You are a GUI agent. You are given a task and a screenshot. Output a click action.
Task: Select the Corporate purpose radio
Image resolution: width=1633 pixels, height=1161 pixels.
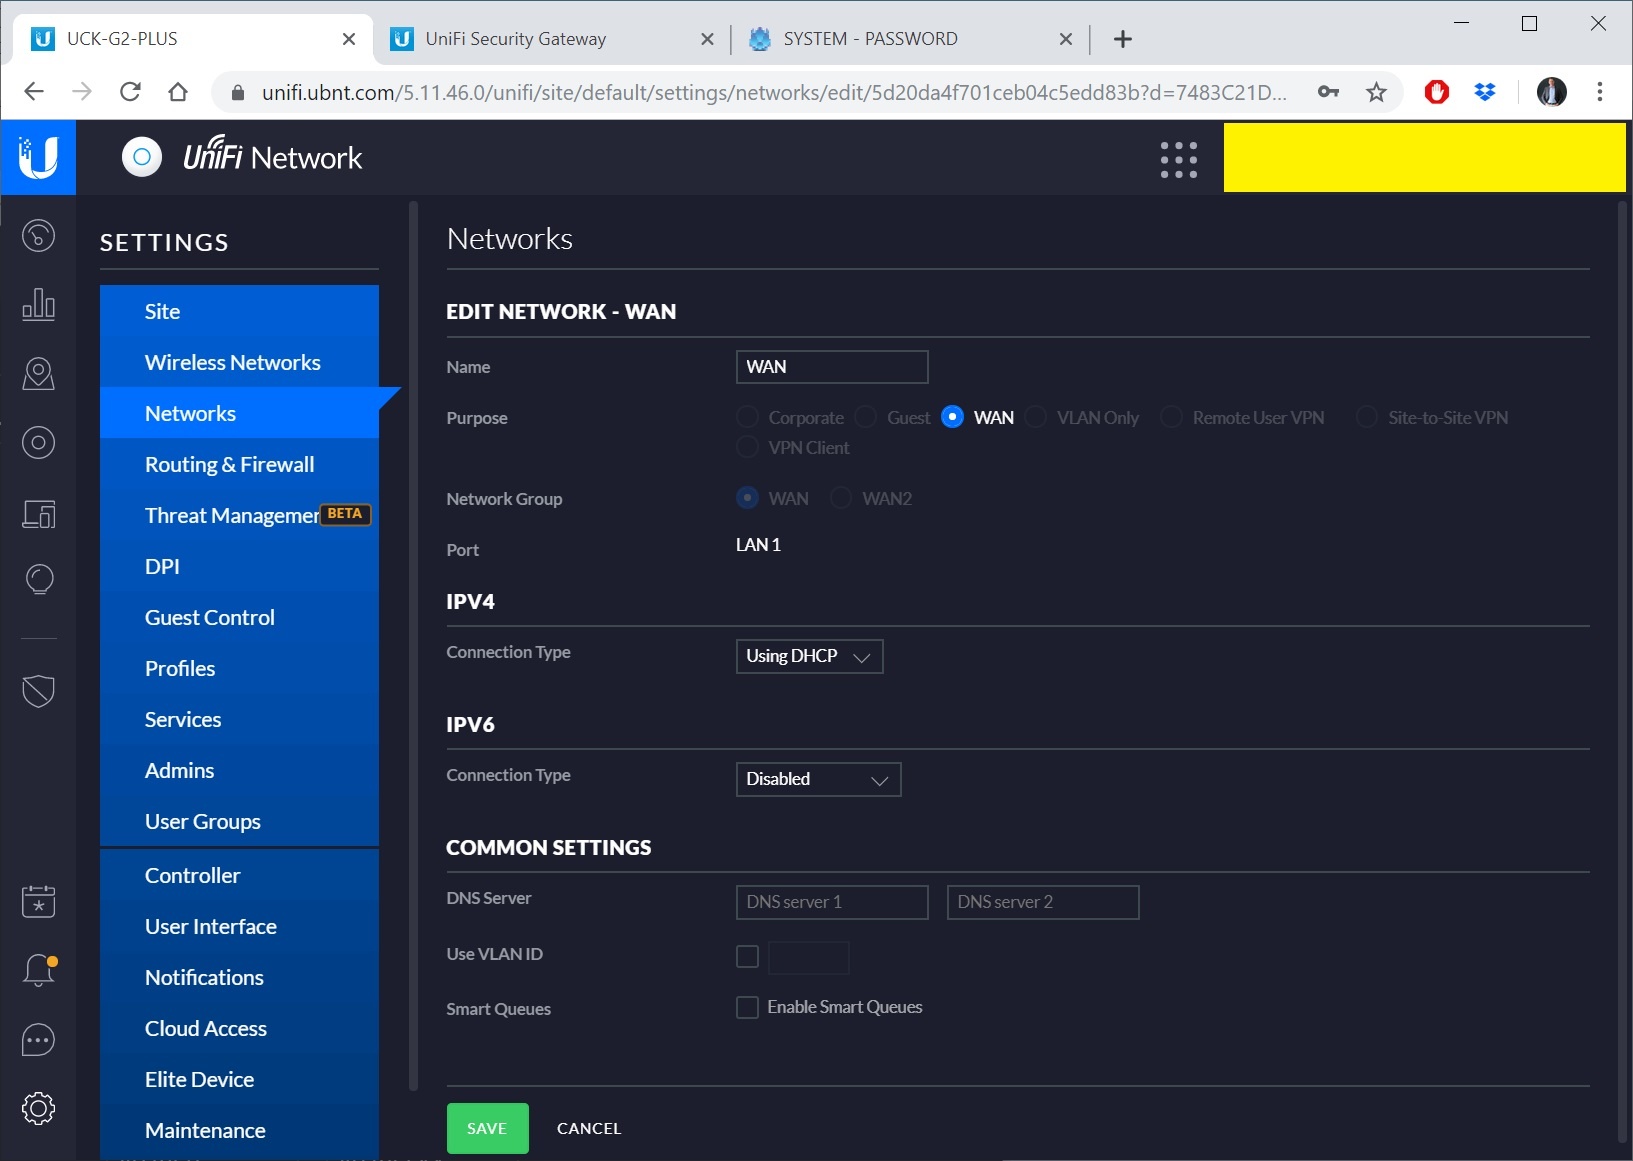click(x=747, y=417)
